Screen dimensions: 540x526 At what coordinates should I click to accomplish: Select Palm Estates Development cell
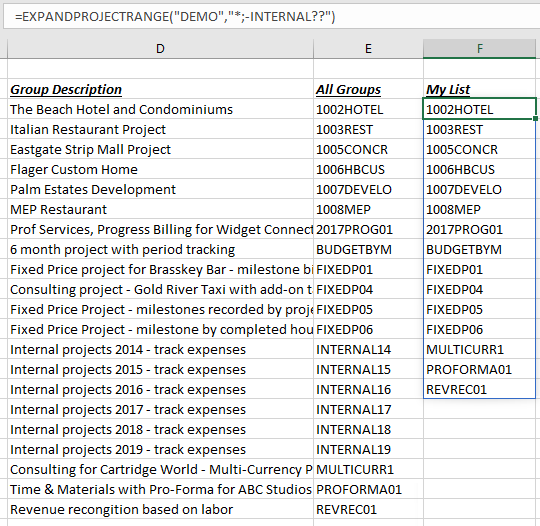[x=160, y=189]
